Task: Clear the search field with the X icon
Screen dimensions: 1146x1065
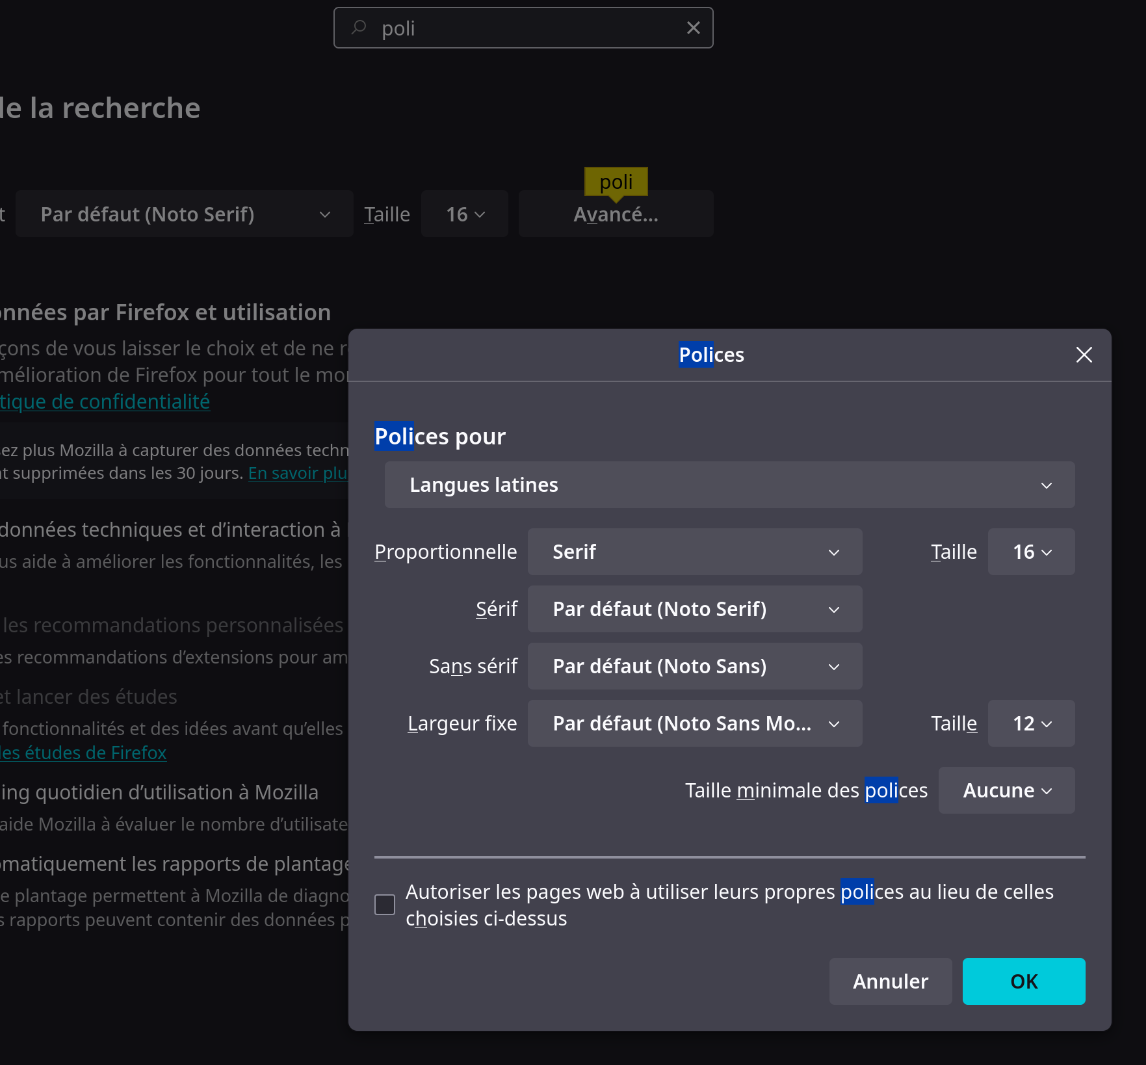Action: click(693, 28)
